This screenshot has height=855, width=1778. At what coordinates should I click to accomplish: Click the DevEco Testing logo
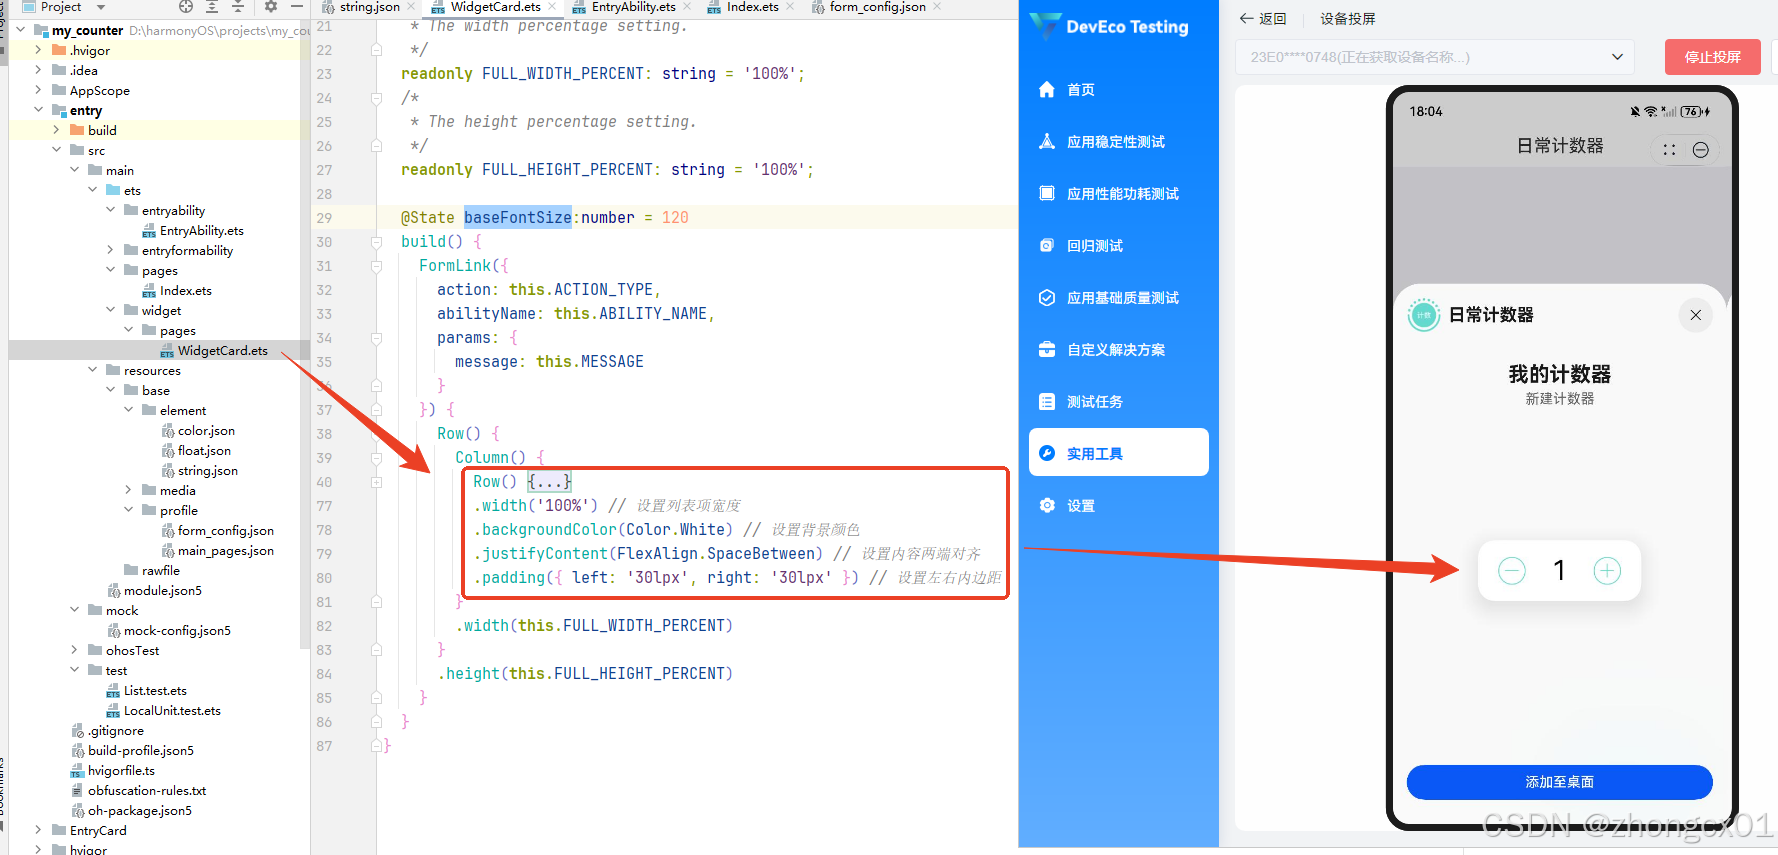tap(1110, 27)
